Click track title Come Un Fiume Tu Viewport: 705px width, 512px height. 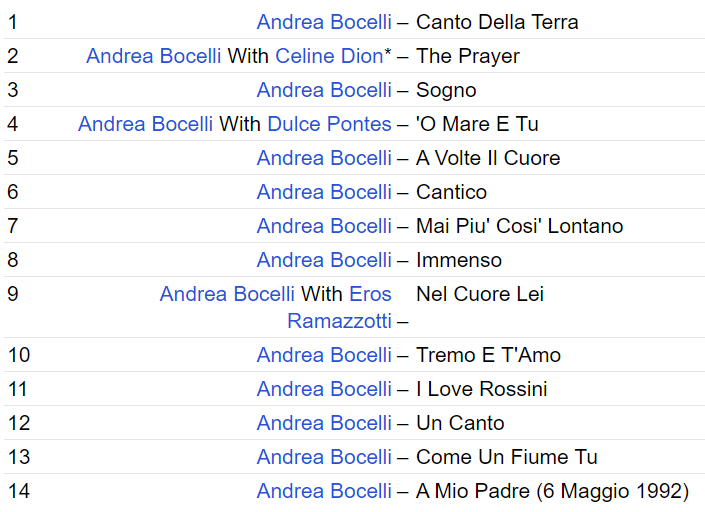506,457
